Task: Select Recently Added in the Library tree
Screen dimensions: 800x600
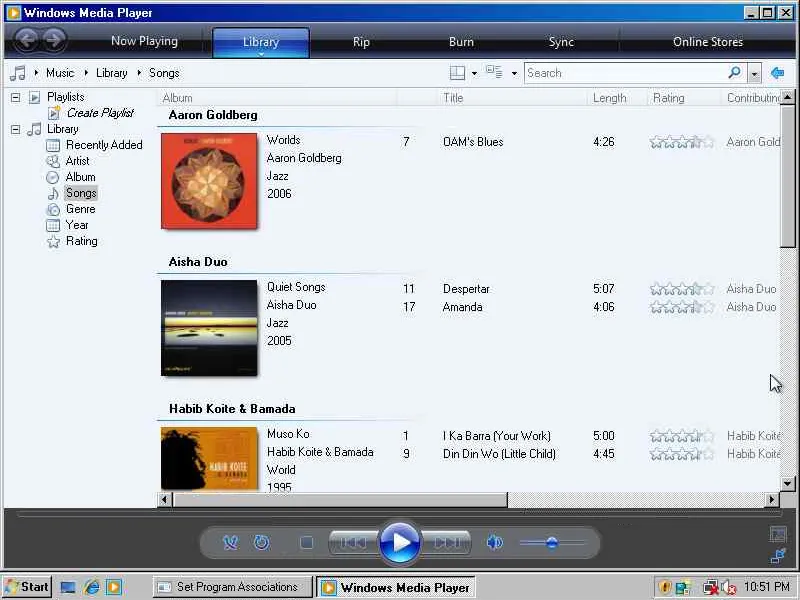Action: [104, 145]
